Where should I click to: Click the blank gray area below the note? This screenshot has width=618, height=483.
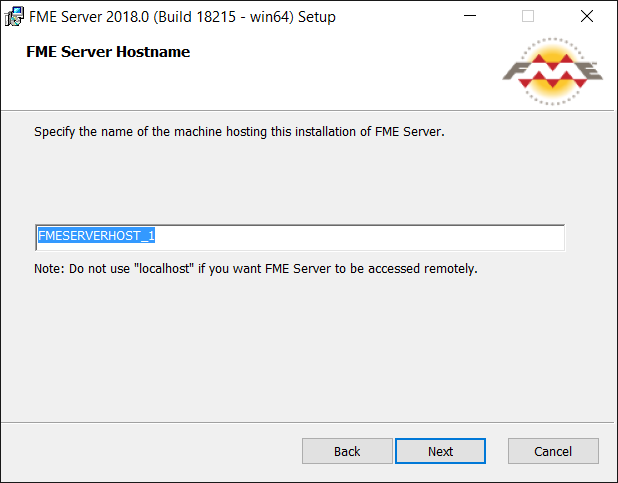(307, 347)
